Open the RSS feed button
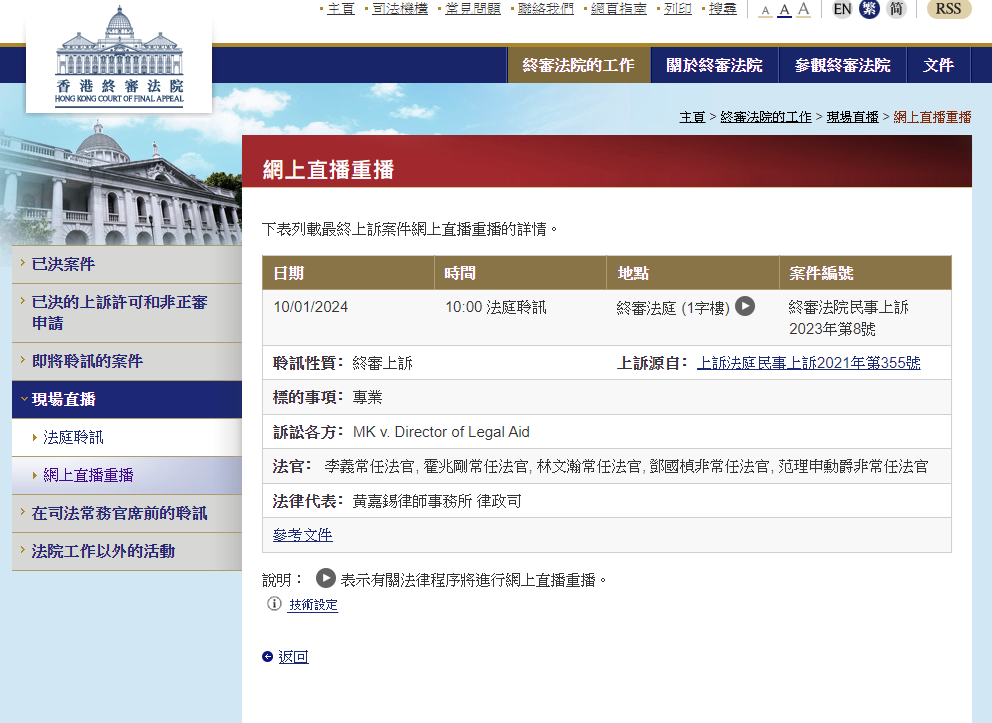The width and height of the screenshot is (992, 723). (x=948, y=9)
